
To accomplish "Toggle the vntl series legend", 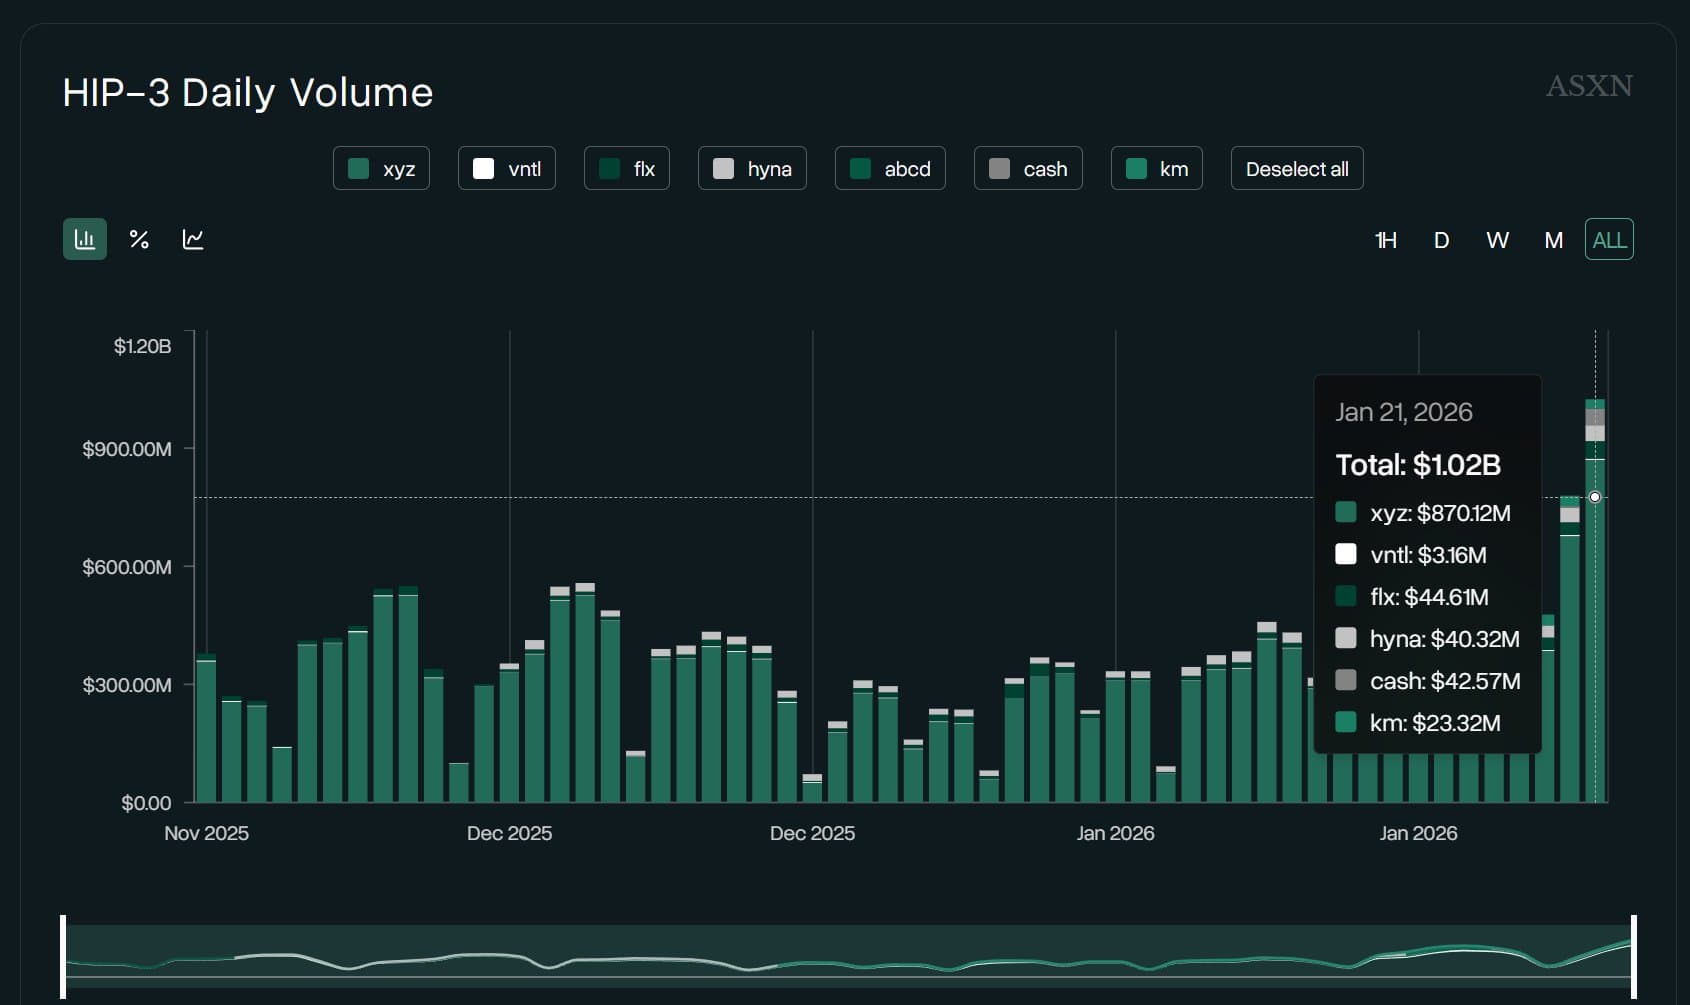I will (506, 169).
